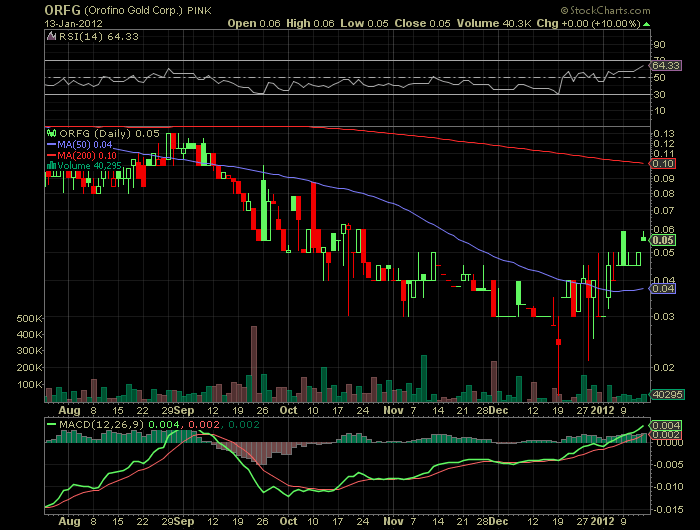Click the MACD(12,26,9) legend label

(102, 425)
